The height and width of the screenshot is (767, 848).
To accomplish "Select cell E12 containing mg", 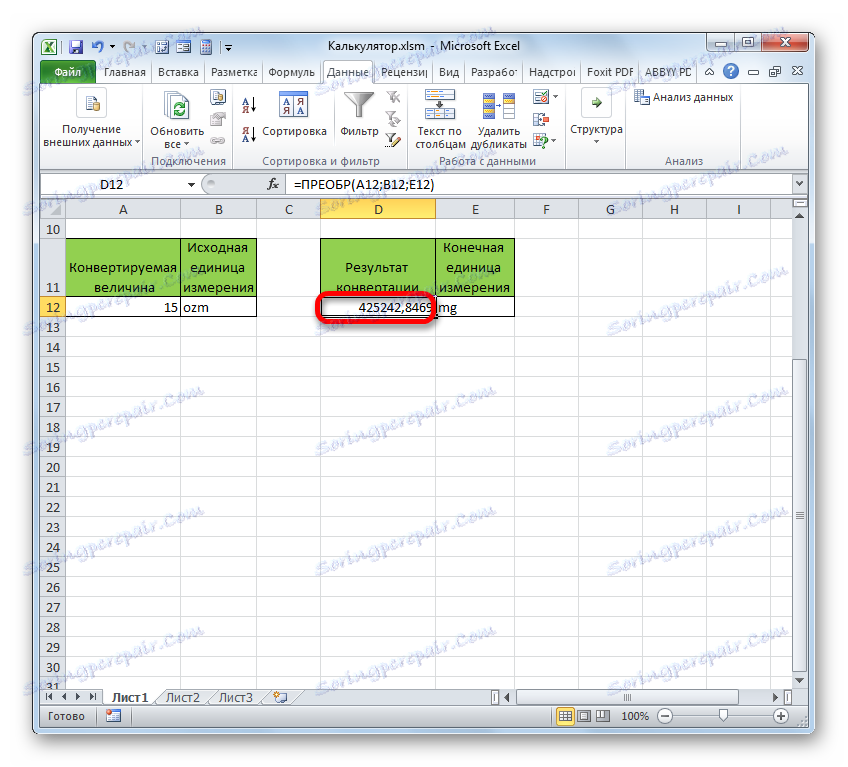I will pos(475,307).
